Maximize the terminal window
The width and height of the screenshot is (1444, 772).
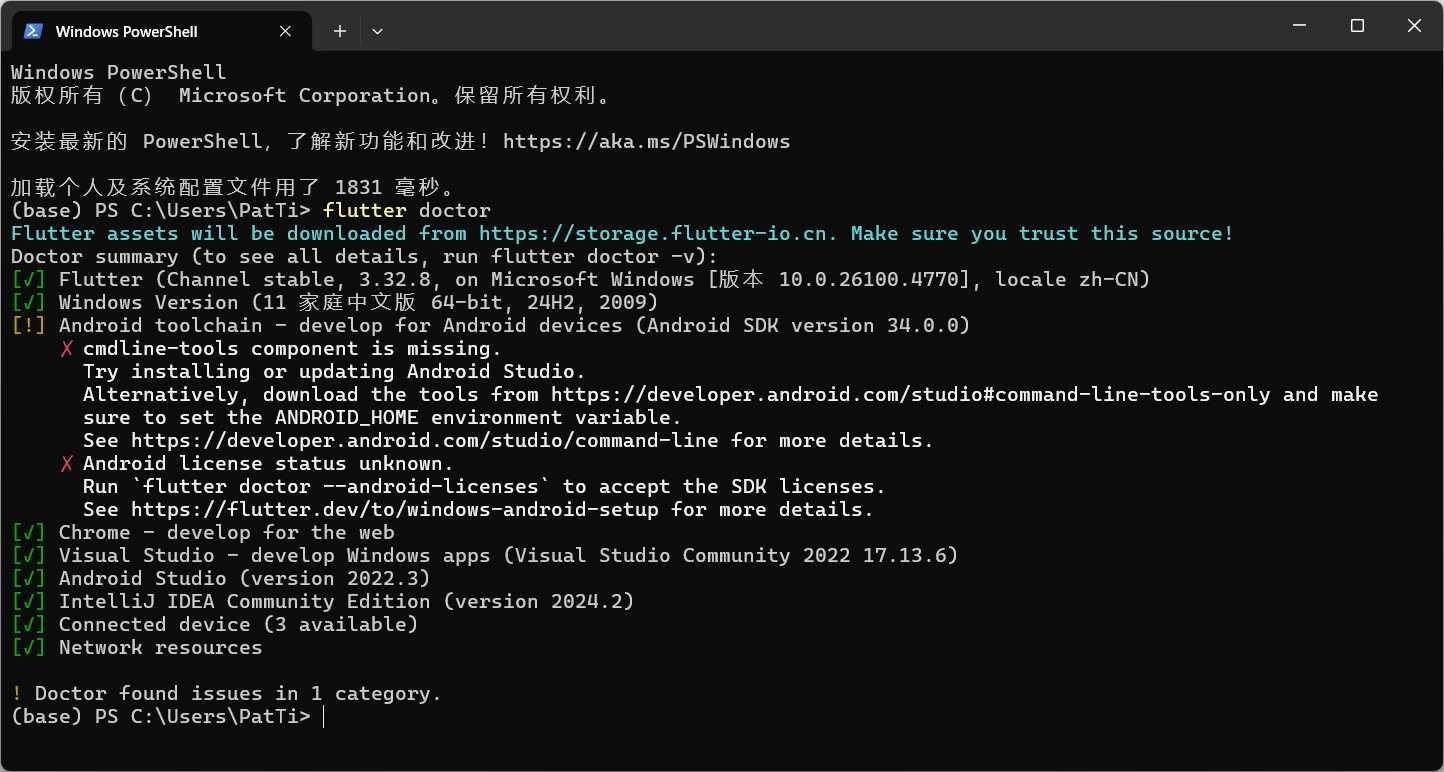(1357, 26)
